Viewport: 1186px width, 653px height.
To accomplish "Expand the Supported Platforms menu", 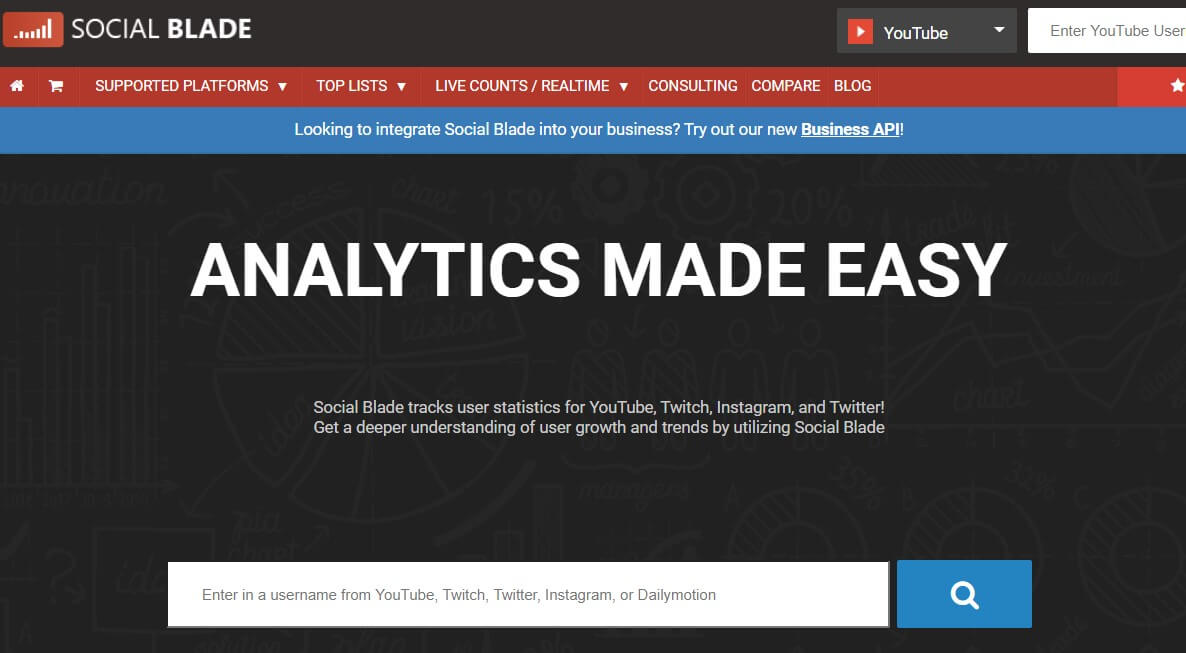I will click(191, 86).
